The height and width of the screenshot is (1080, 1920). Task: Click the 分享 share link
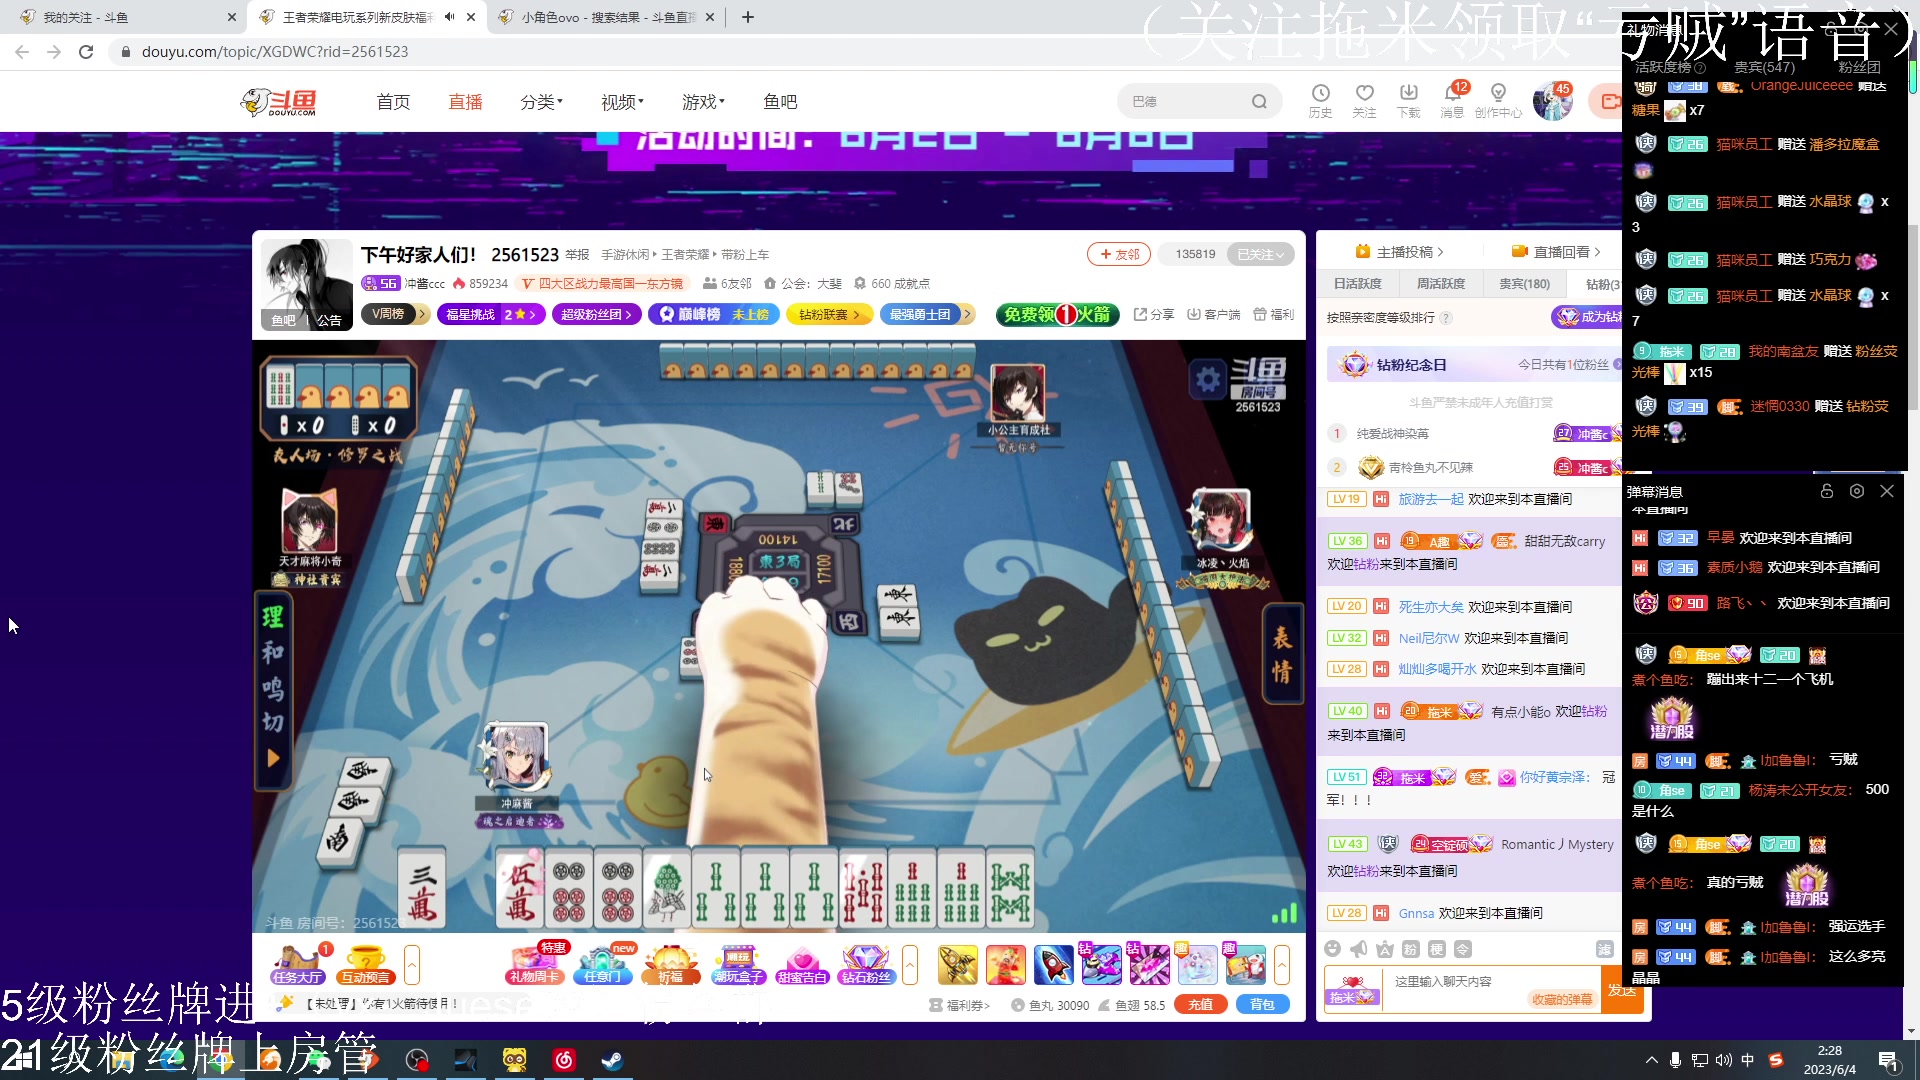1154,314
